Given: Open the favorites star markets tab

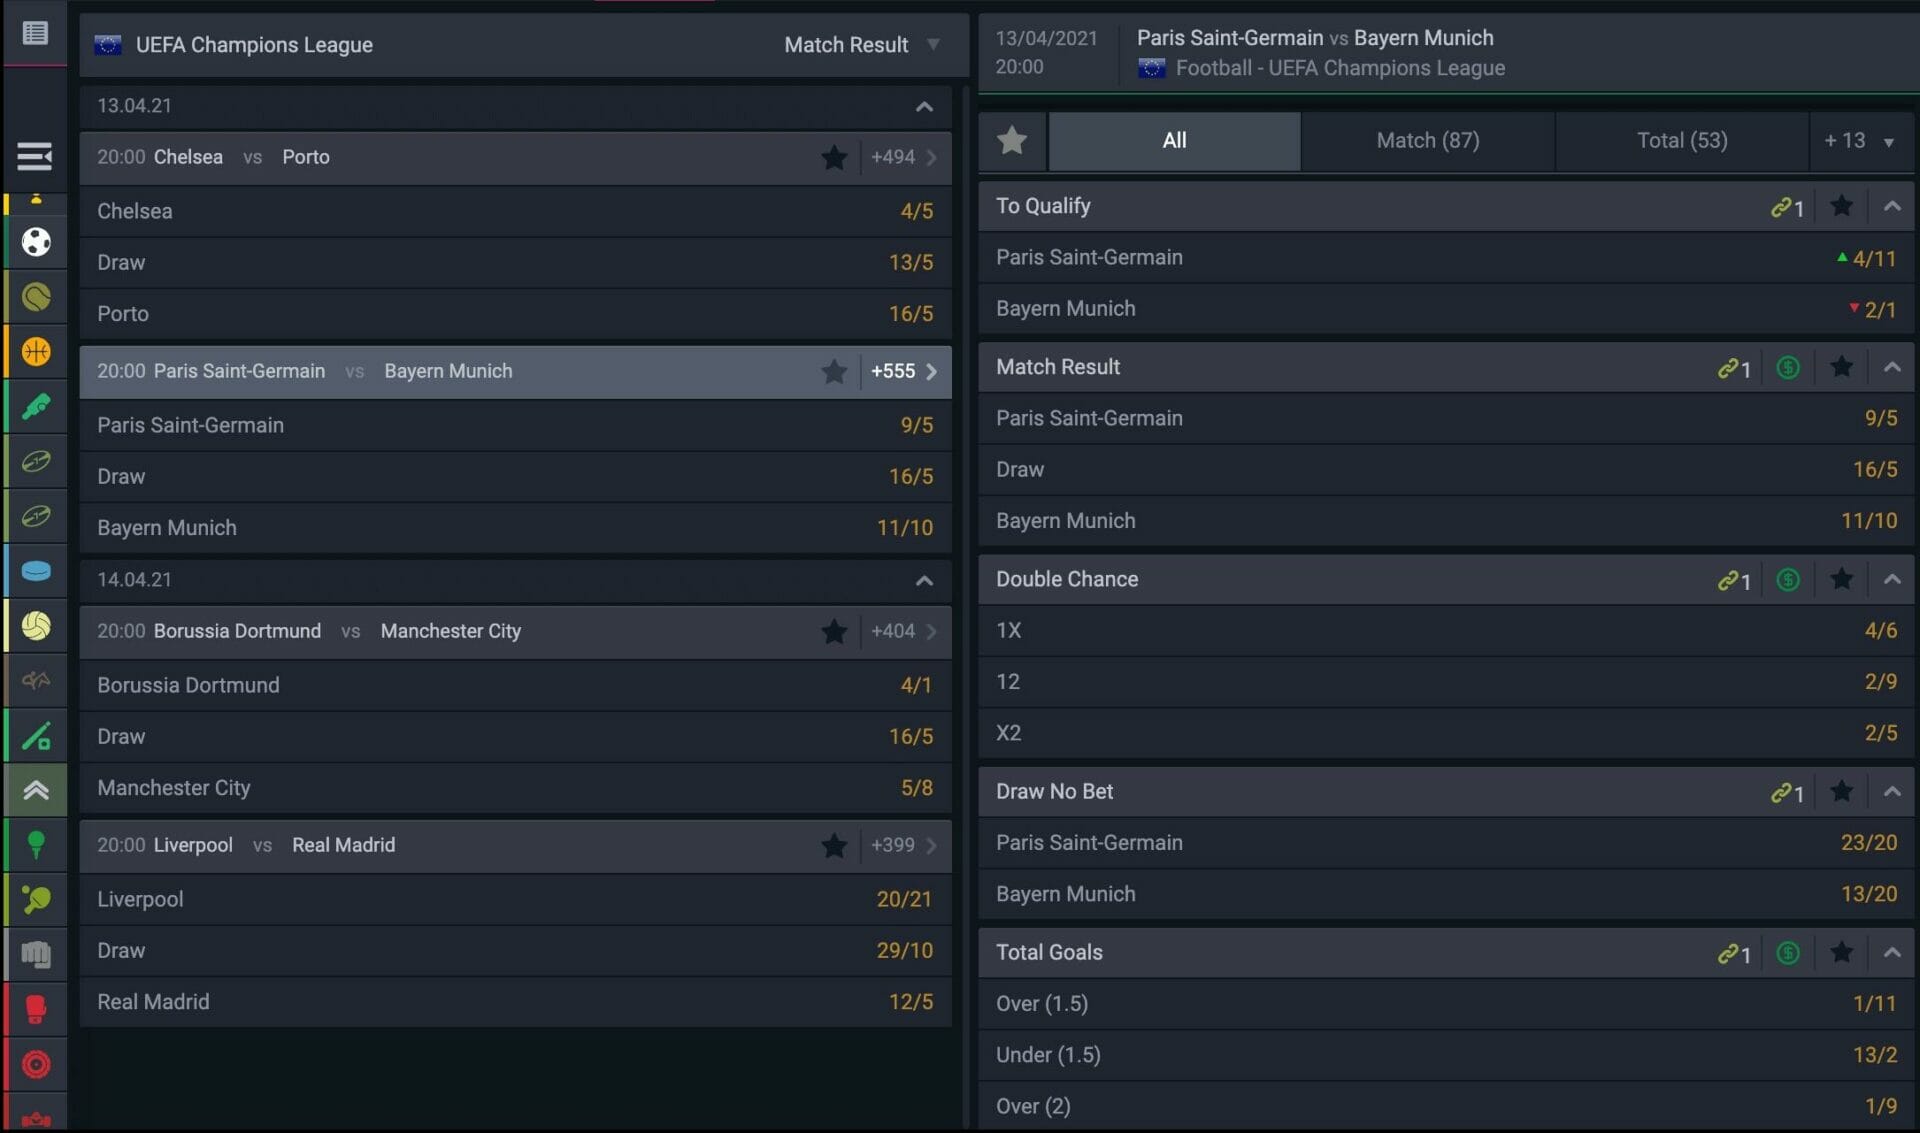Looking at the screenshot, I should 1012,141.
